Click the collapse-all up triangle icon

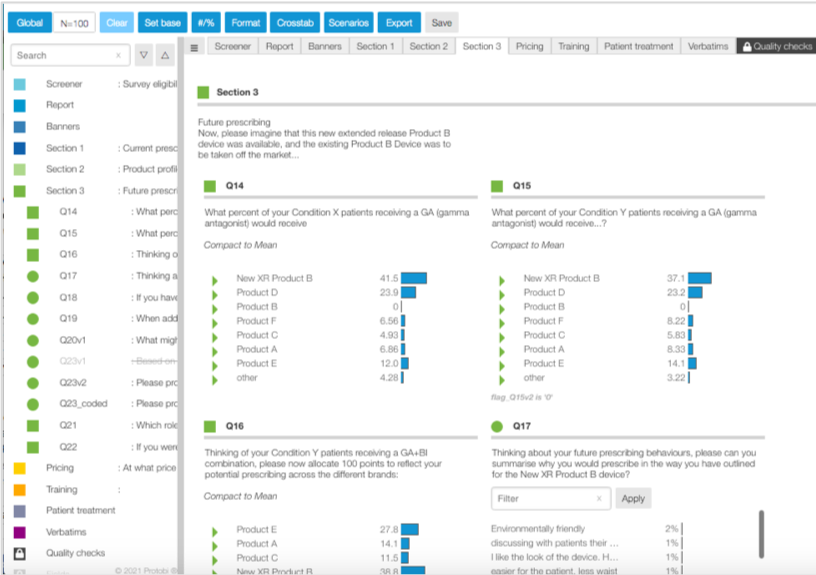pos(165,55)
